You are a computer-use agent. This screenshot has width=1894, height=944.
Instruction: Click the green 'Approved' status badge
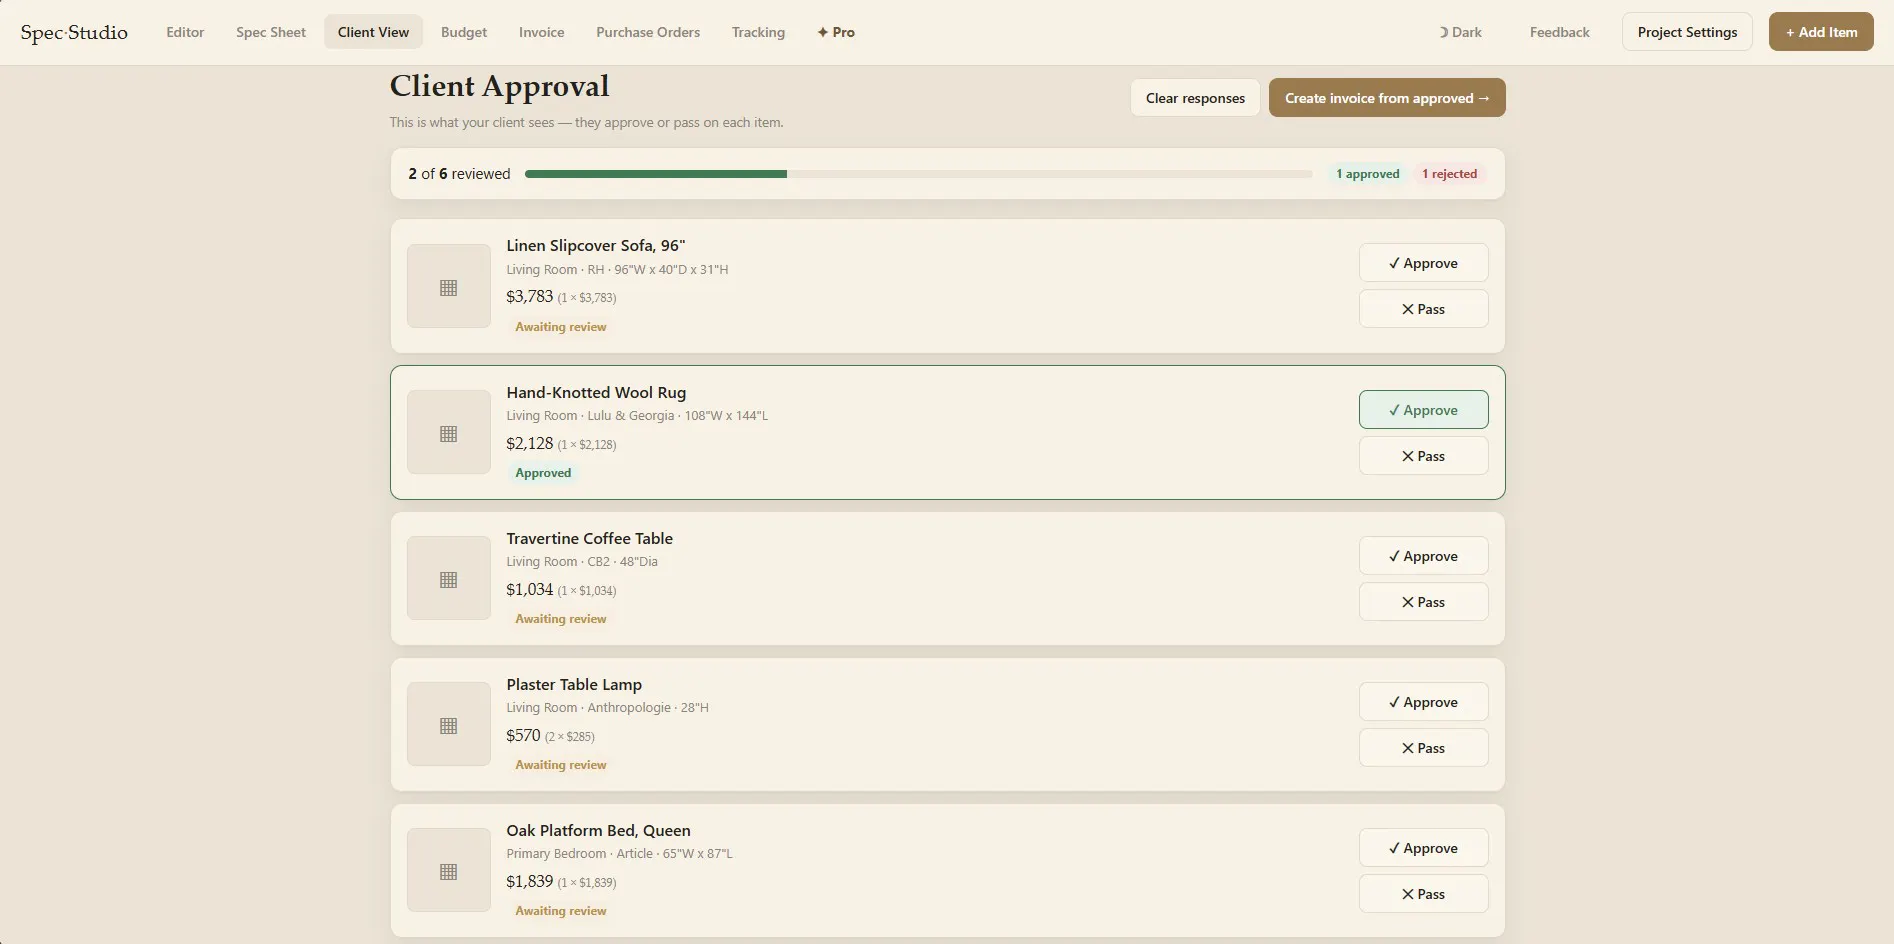(543, 473)
